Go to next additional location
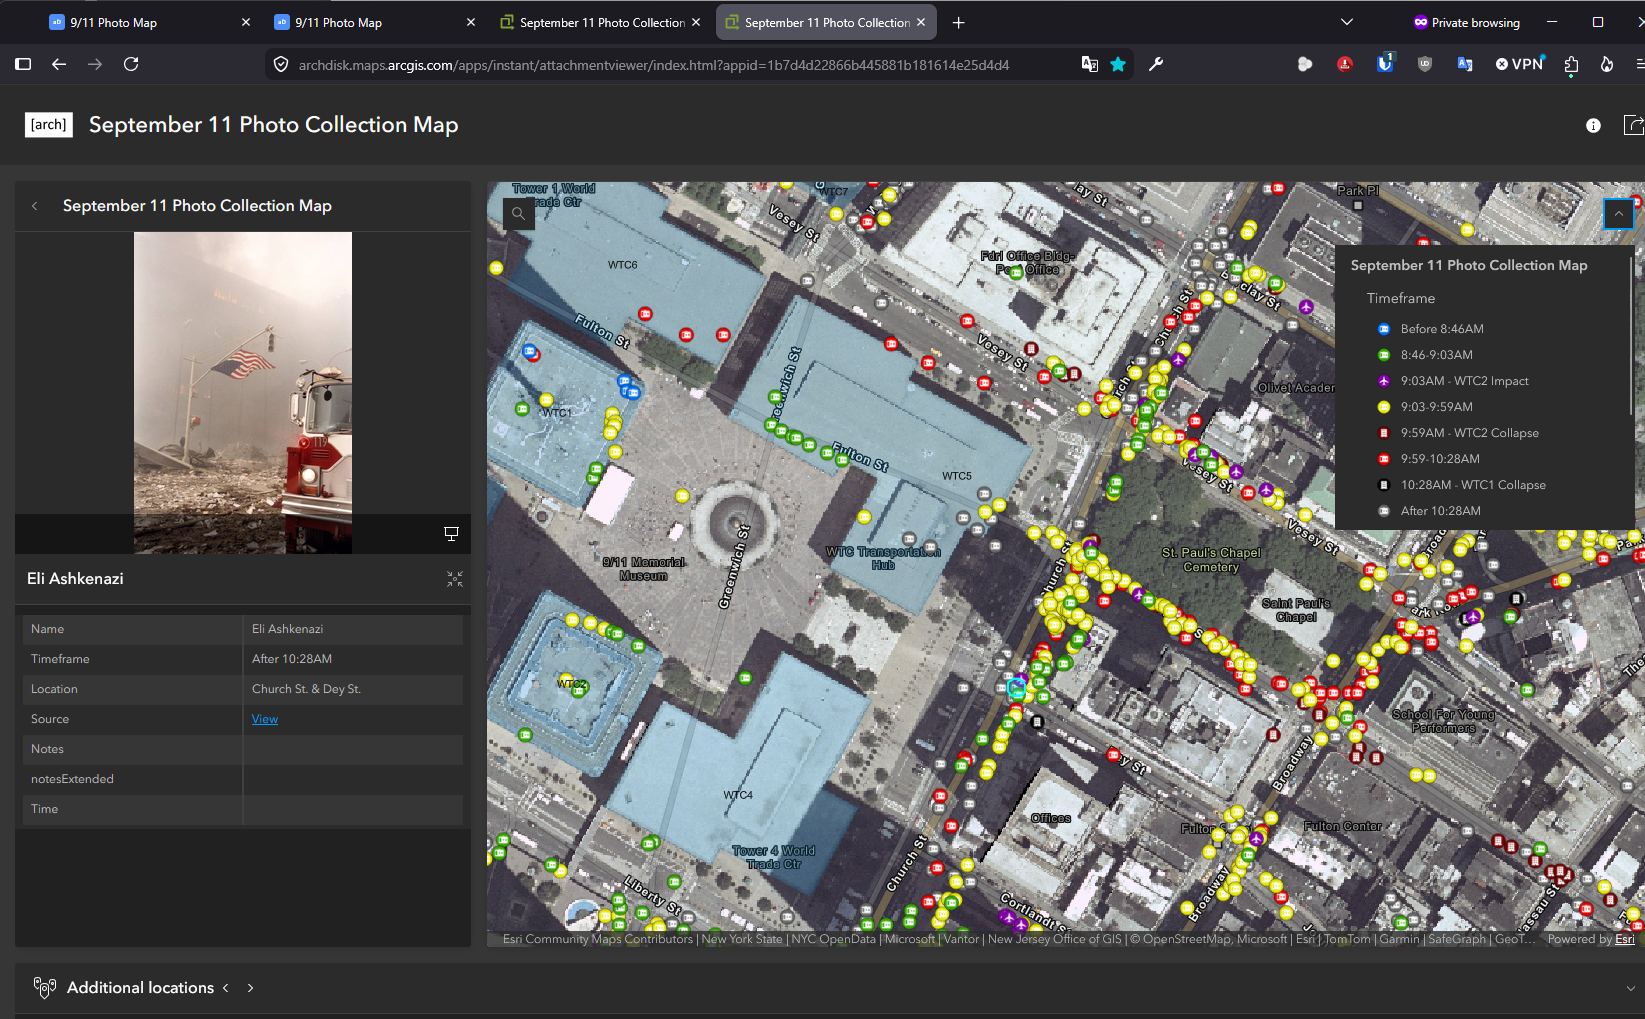This screenshot has height=1019, width=1645. click(x=250, y=988)
